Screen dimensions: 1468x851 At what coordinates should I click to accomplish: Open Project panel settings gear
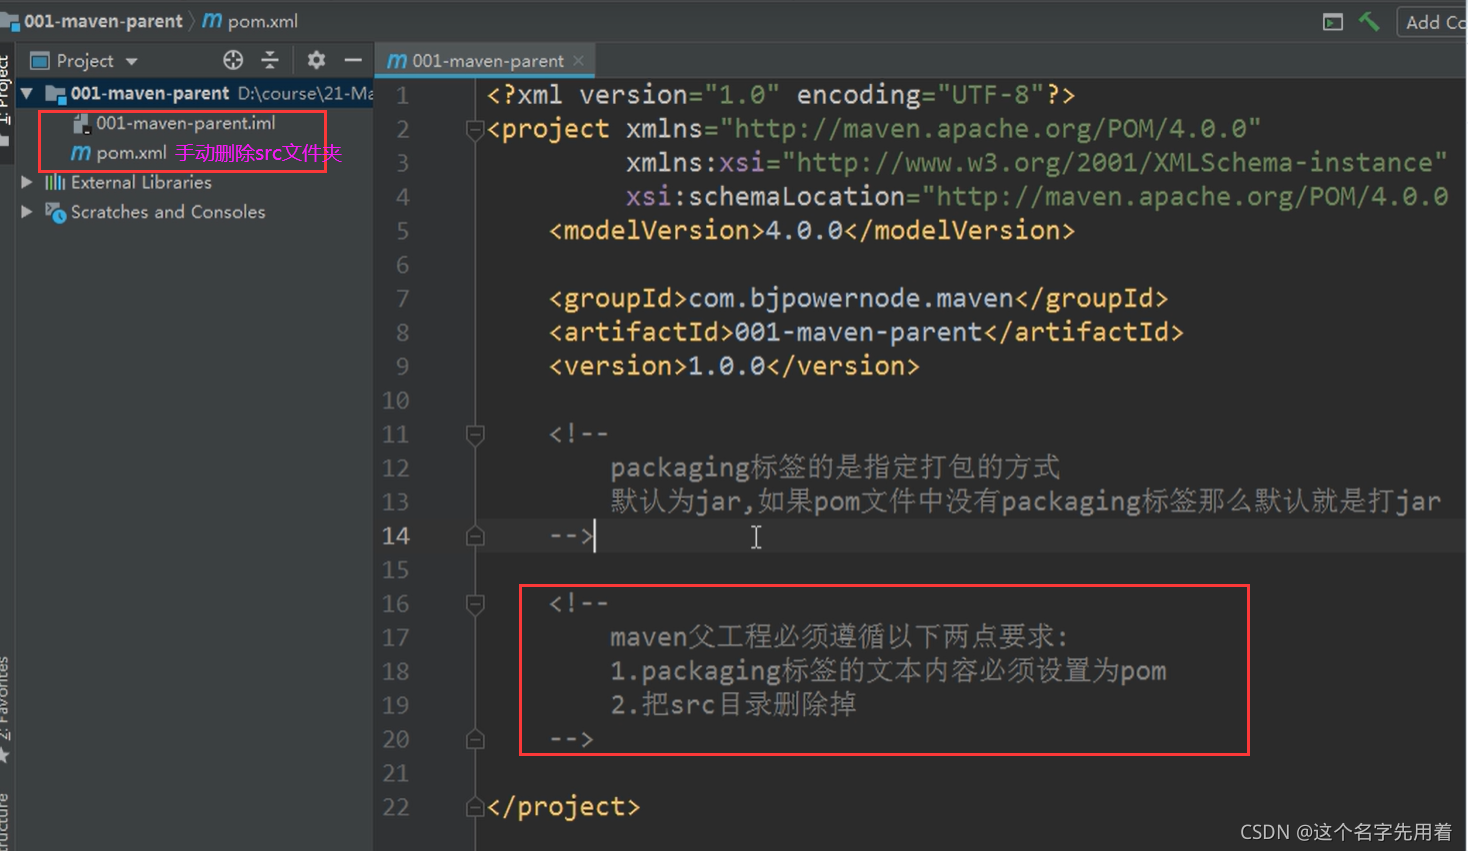[x=316, y=60]
